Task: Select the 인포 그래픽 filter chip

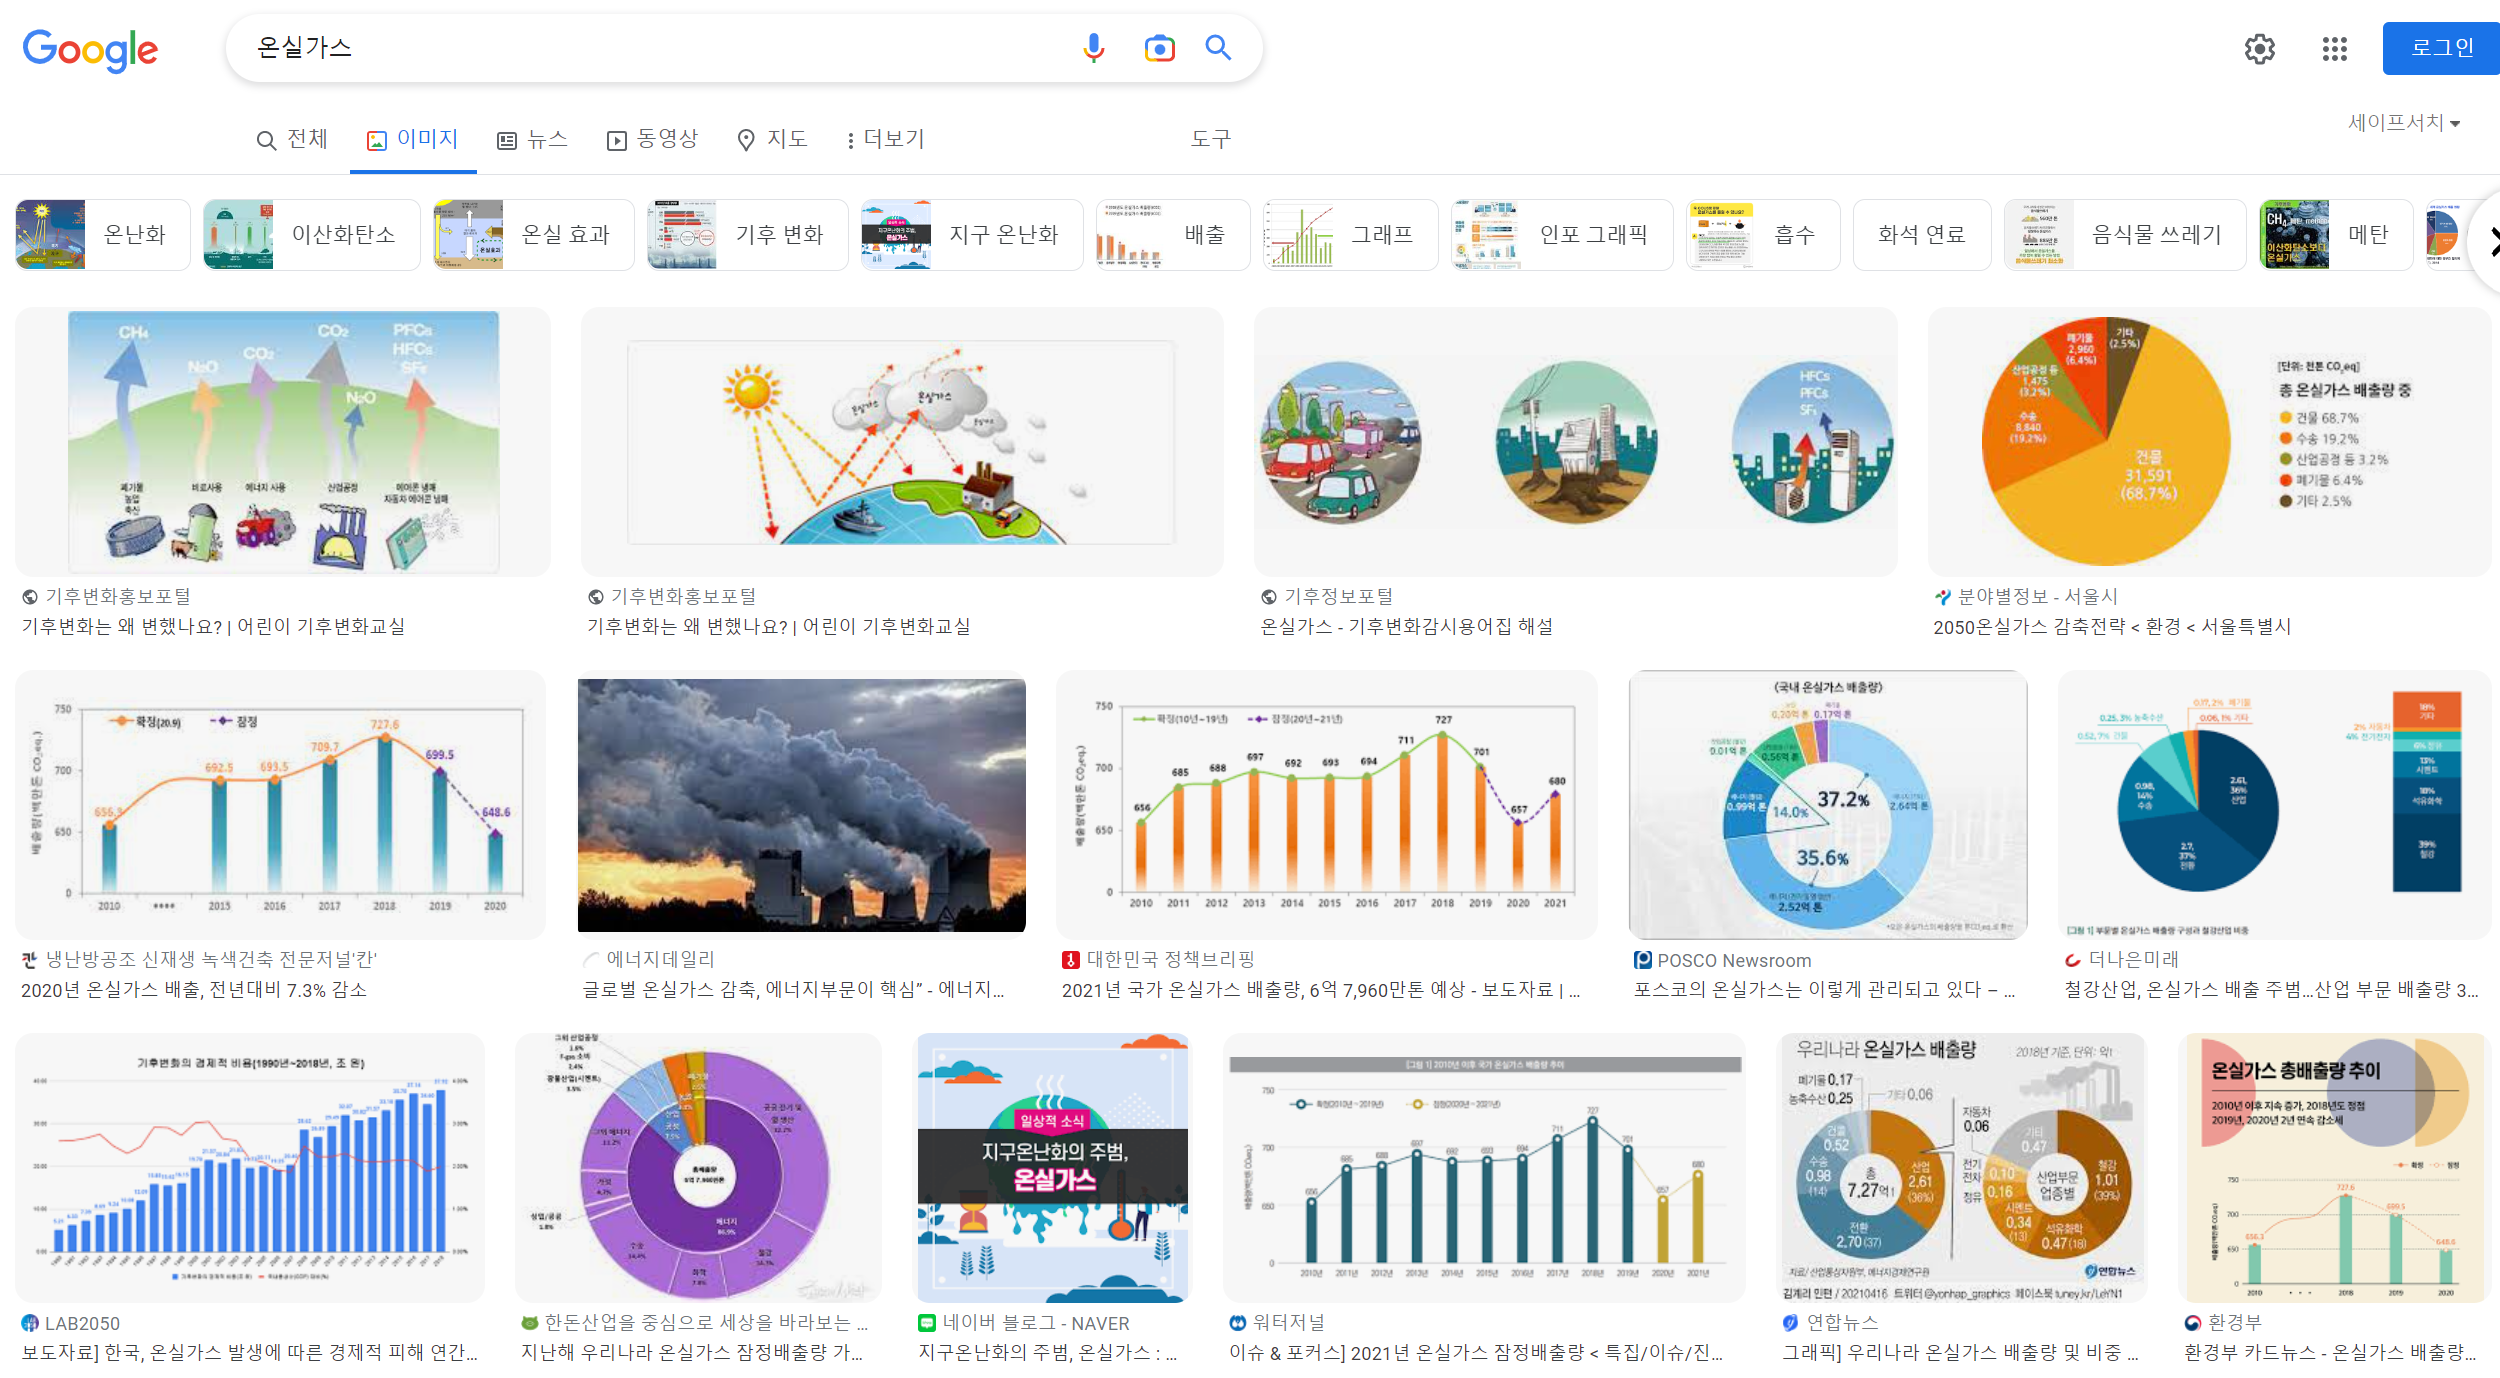Action: 1561,235
